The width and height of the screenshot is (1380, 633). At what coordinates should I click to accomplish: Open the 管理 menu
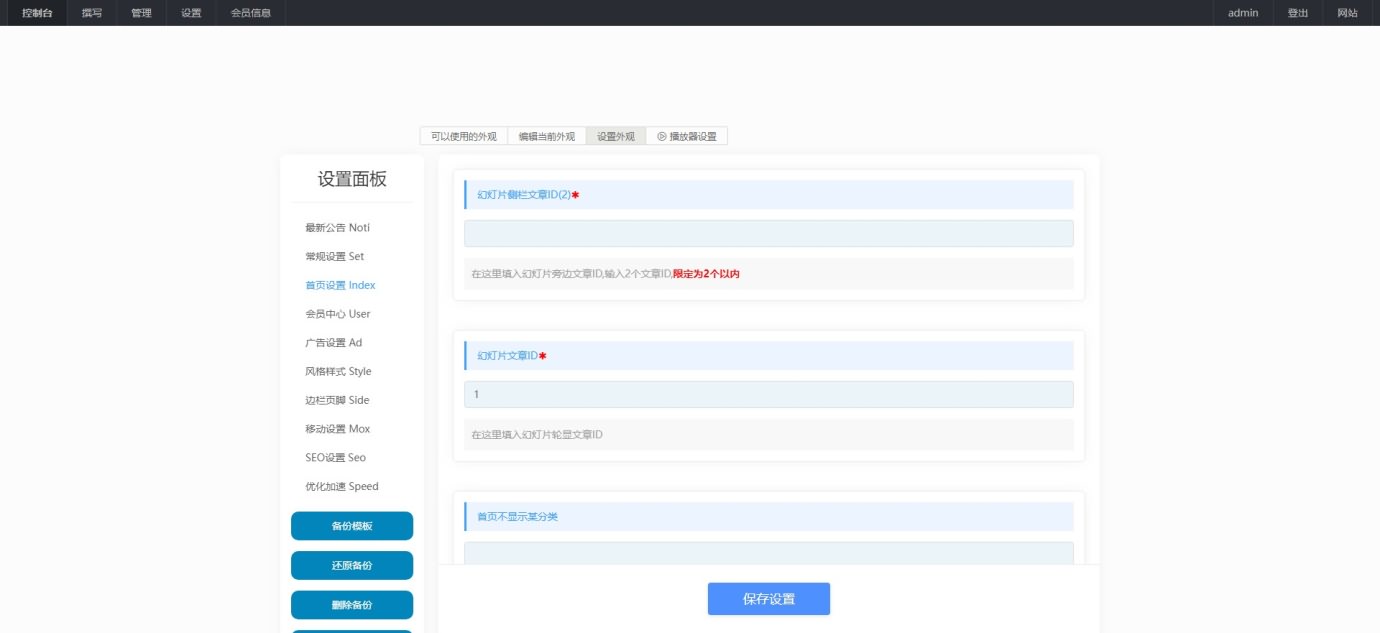pos(141,13)
